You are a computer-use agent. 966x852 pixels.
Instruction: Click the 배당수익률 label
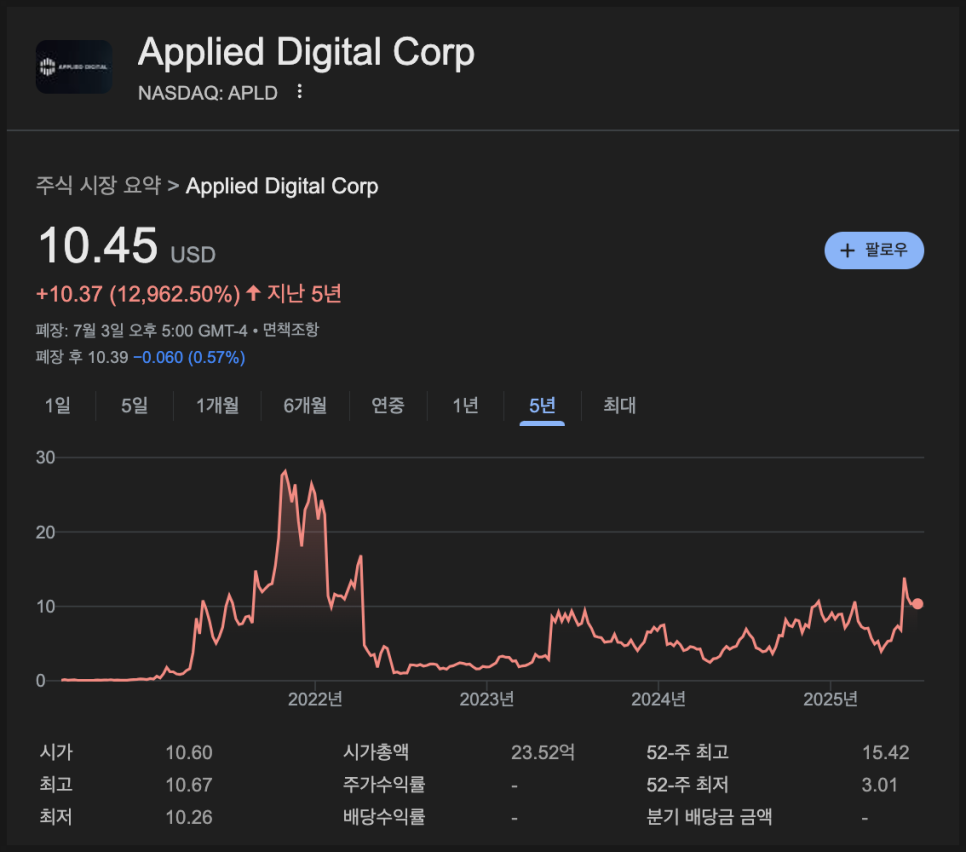[x=384, y=817]
